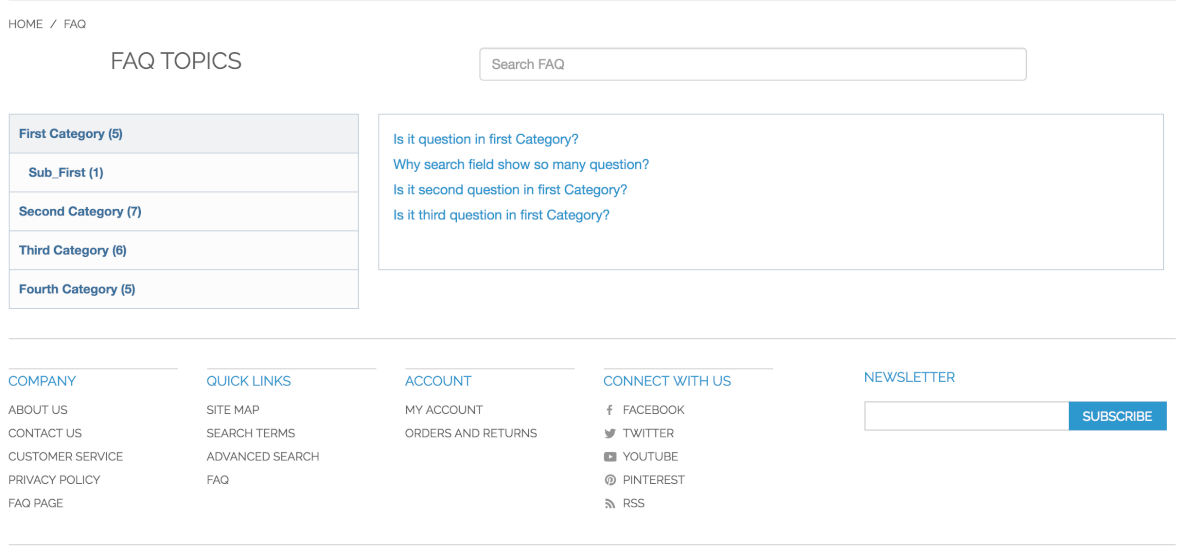Viewport: 1200px width, 553px height.
Task: Open Advanced Search in Quick Links
Action: click(x=263, y=457)
